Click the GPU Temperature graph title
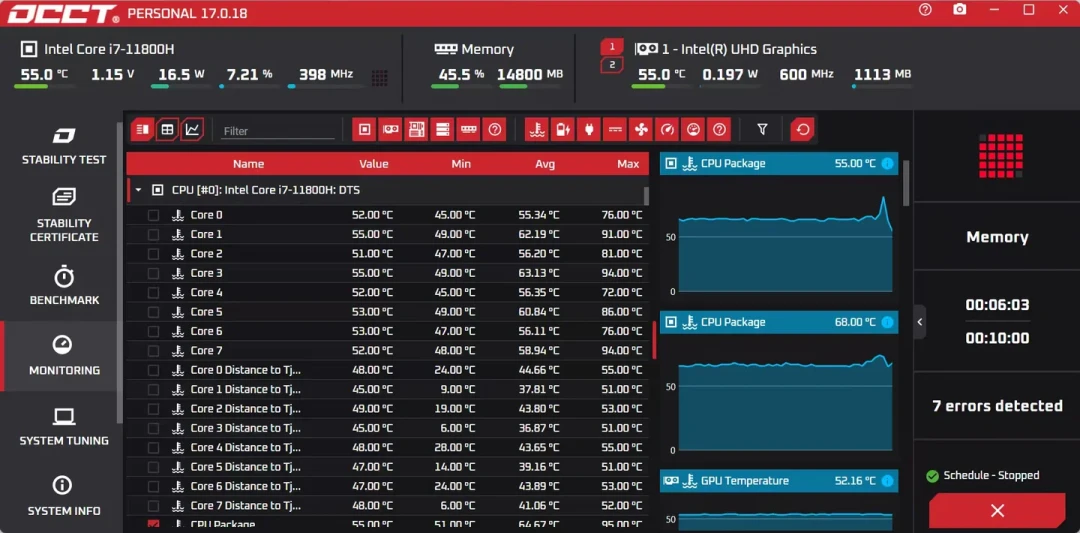Screen dimensions: 1080x533 coord(745,481)
